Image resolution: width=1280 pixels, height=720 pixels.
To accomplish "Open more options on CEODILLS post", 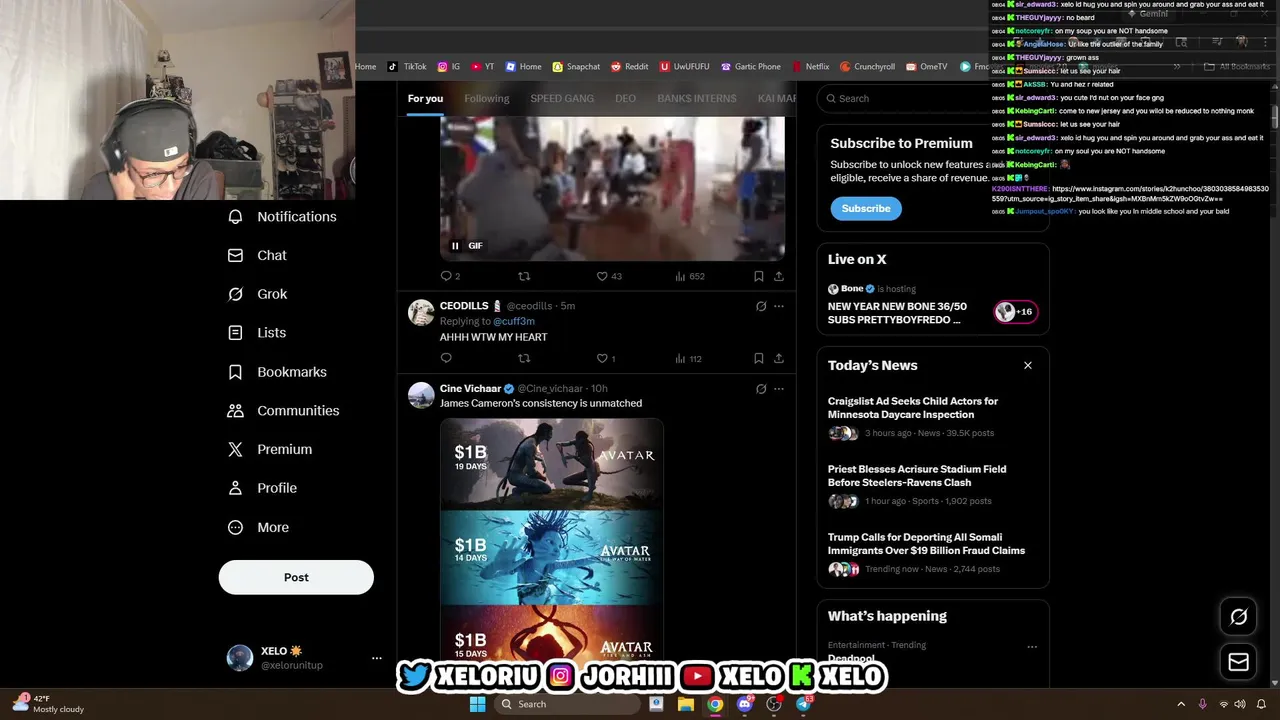I will coord(779,306).
